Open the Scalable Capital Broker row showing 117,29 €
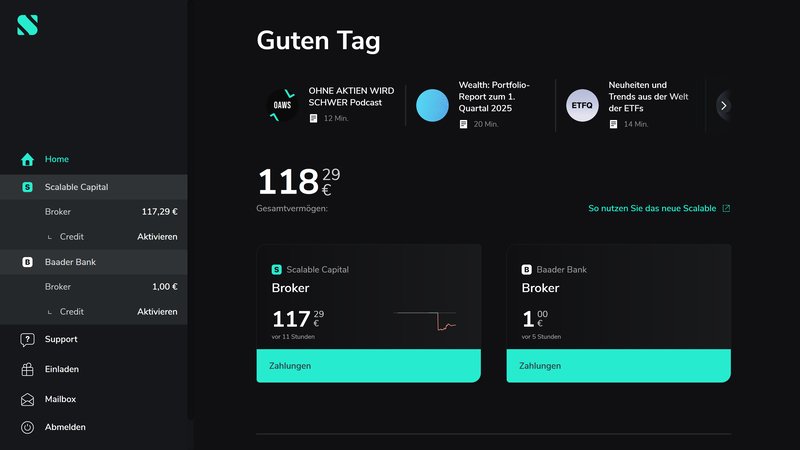The width and height of the screenshot is (800, 450). click(x=94, y=212)
